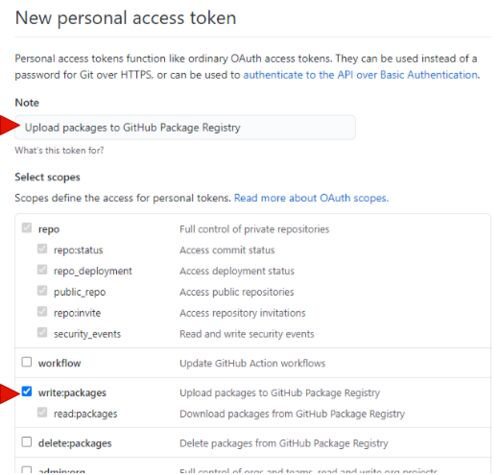Screen dimensions: 500x475
Task: Check the admin:org scope checkbox
Action: [27, 470]
